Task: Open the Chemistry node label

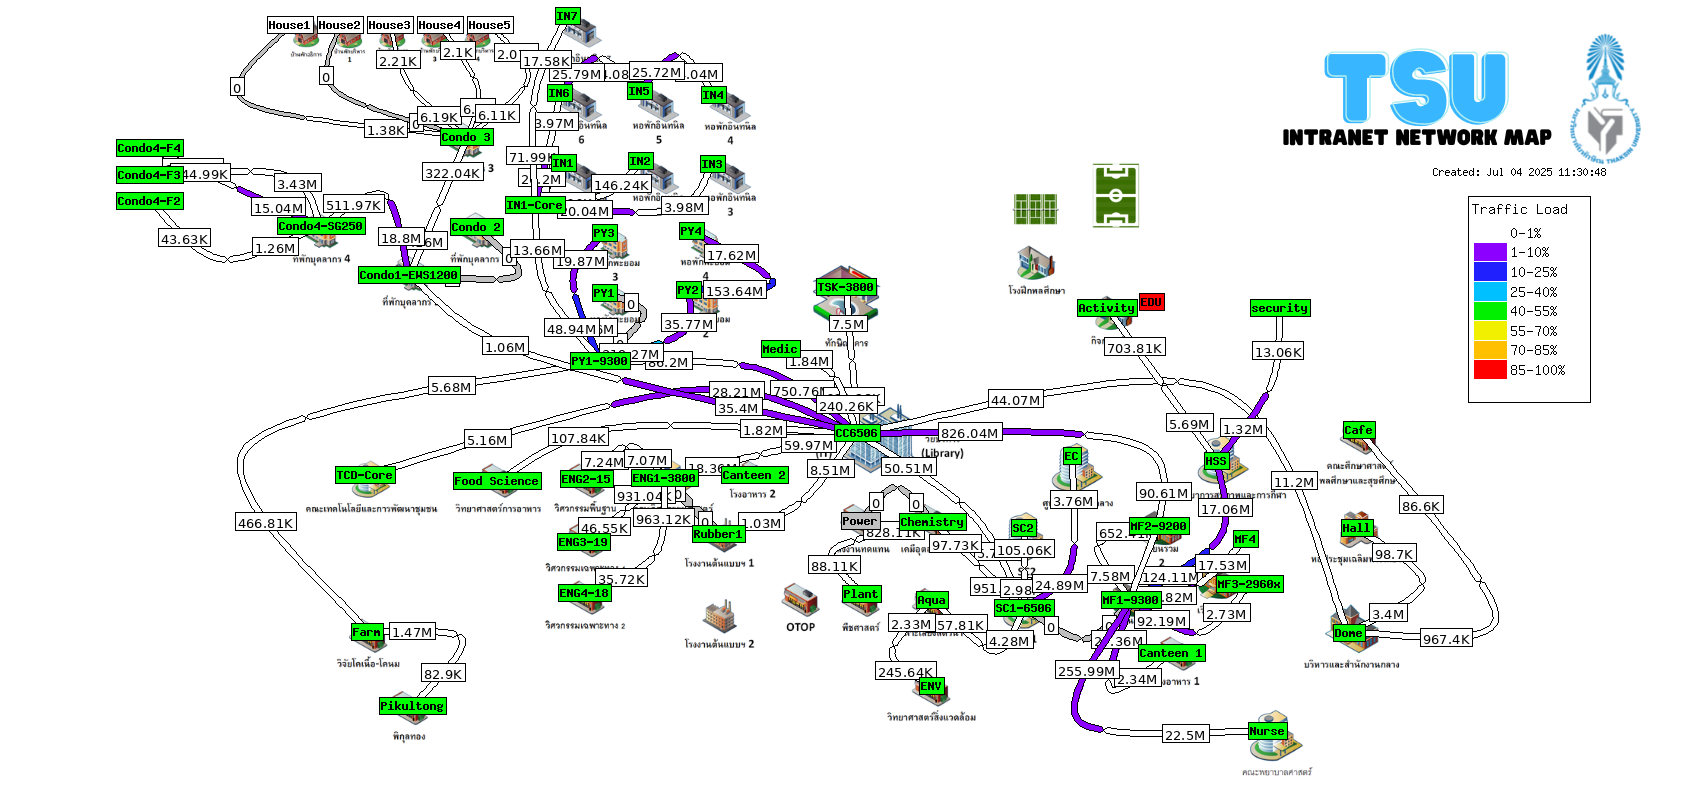Action: pos(932,522)
